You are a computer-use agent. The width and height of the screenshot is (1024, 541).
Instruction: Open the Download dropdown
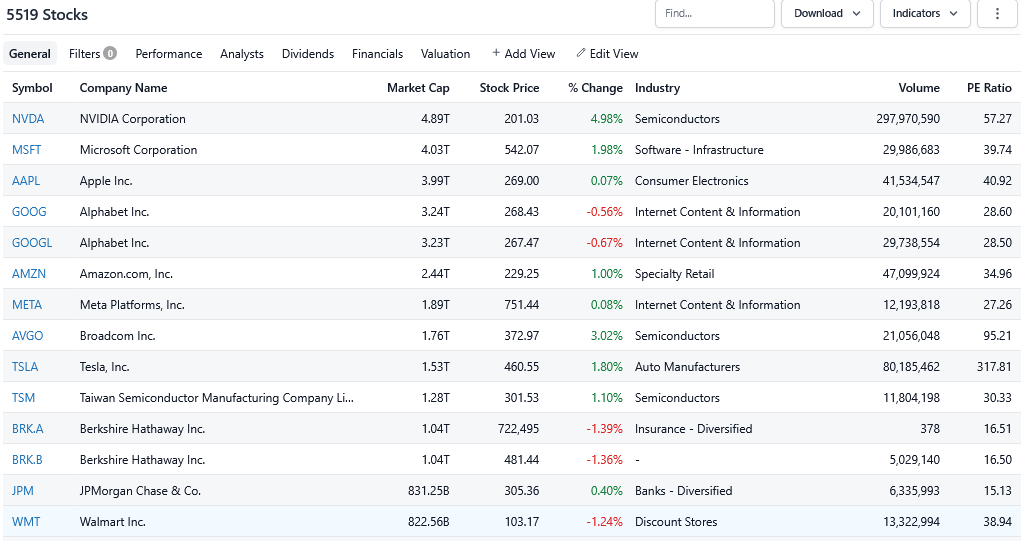pyautogui.click(x=825, y=14)
